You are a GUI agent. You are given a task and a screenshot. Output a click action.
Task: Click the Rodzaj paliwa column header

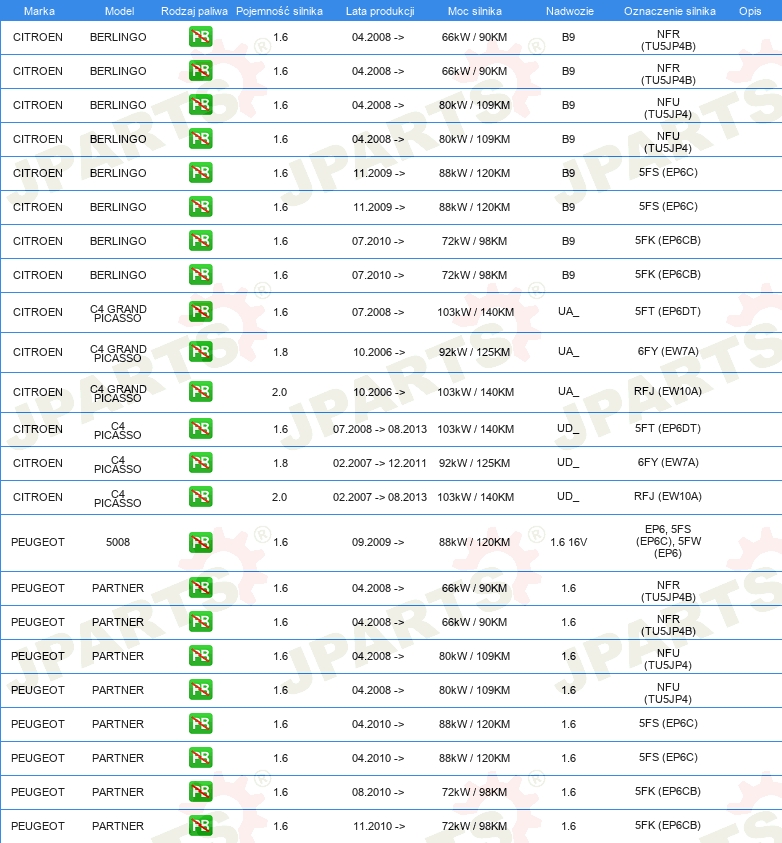[x=194, y=11]
